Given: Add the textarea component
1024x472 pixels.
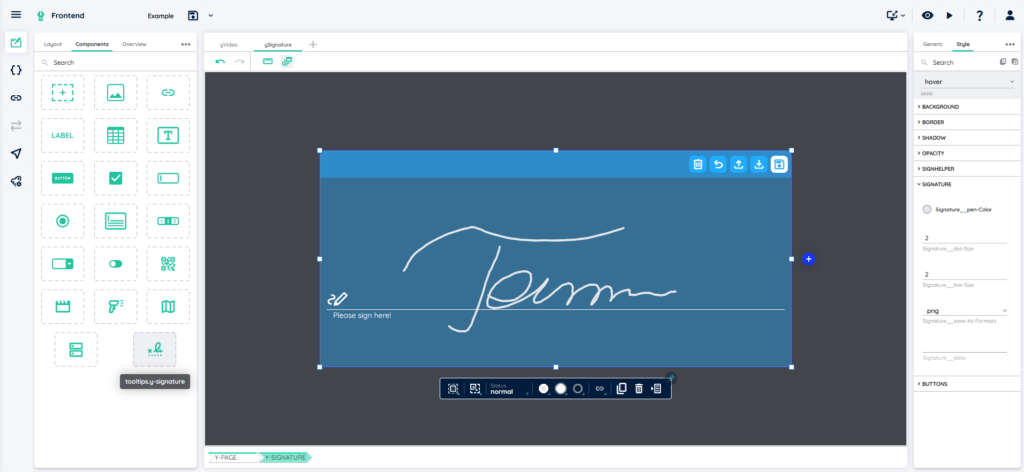Looking at the screenshot, I should tap(116, 221).
